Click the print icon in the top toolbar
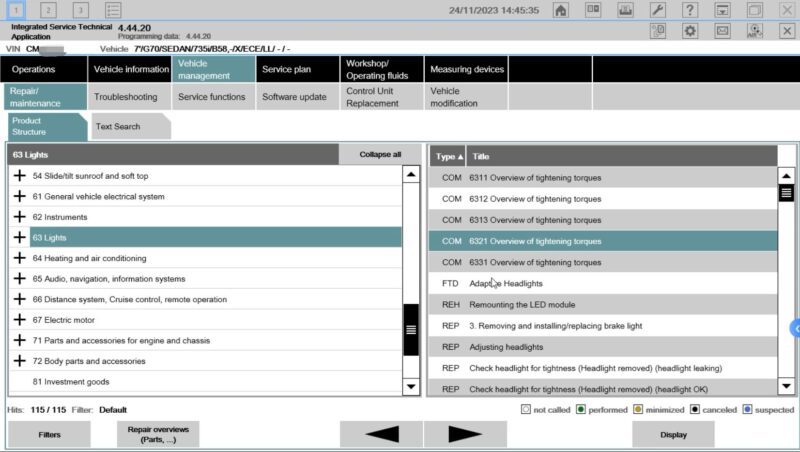 tap(625, 10)
